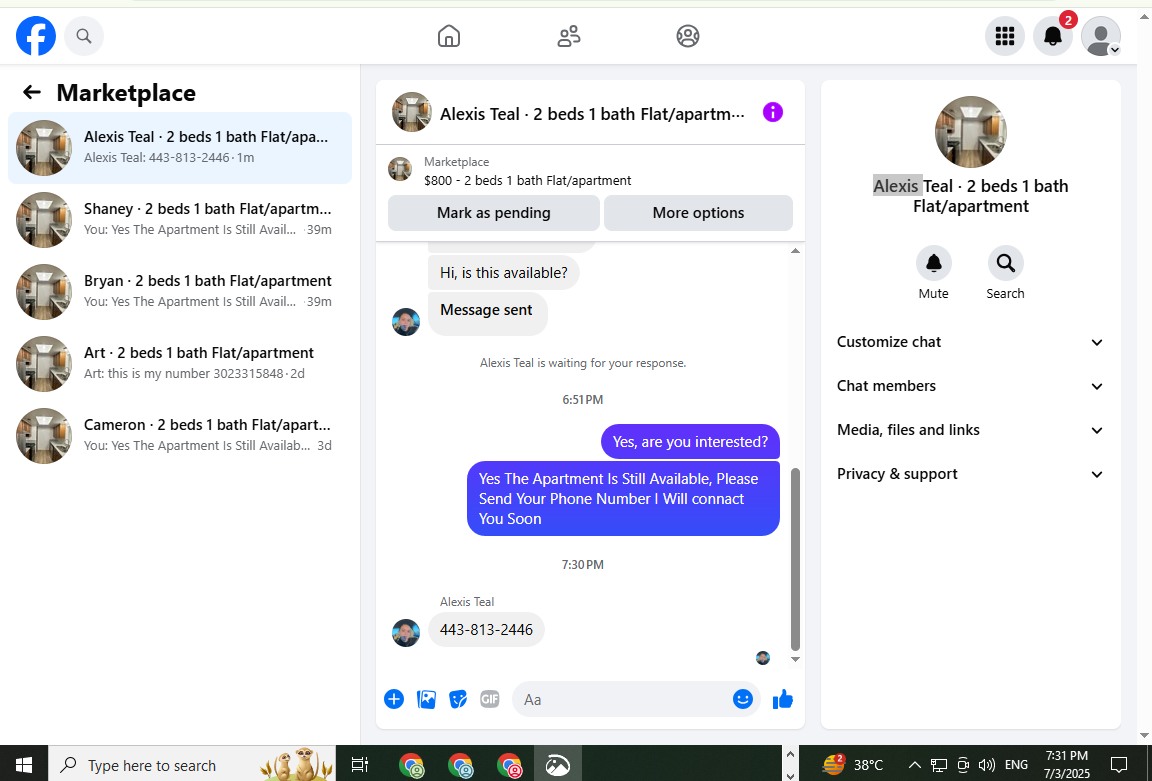The image size is (1152, 781).
Task: Click the 443-813-2446 message bubble
Action: (486, 630)
